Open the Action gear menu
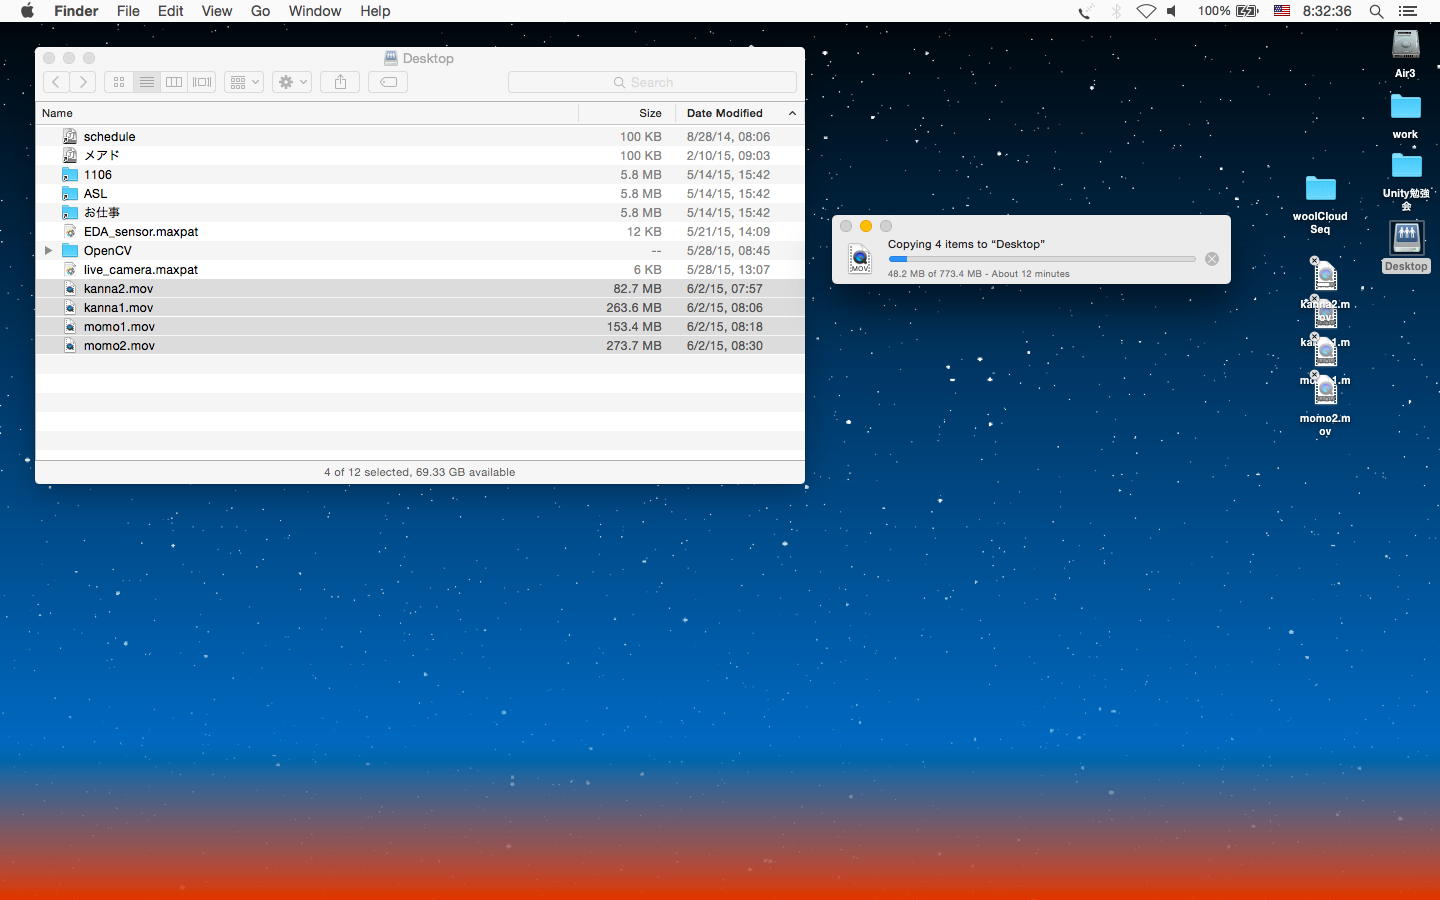The width and height of the screenshot is (1440, 900). [292, 82]
